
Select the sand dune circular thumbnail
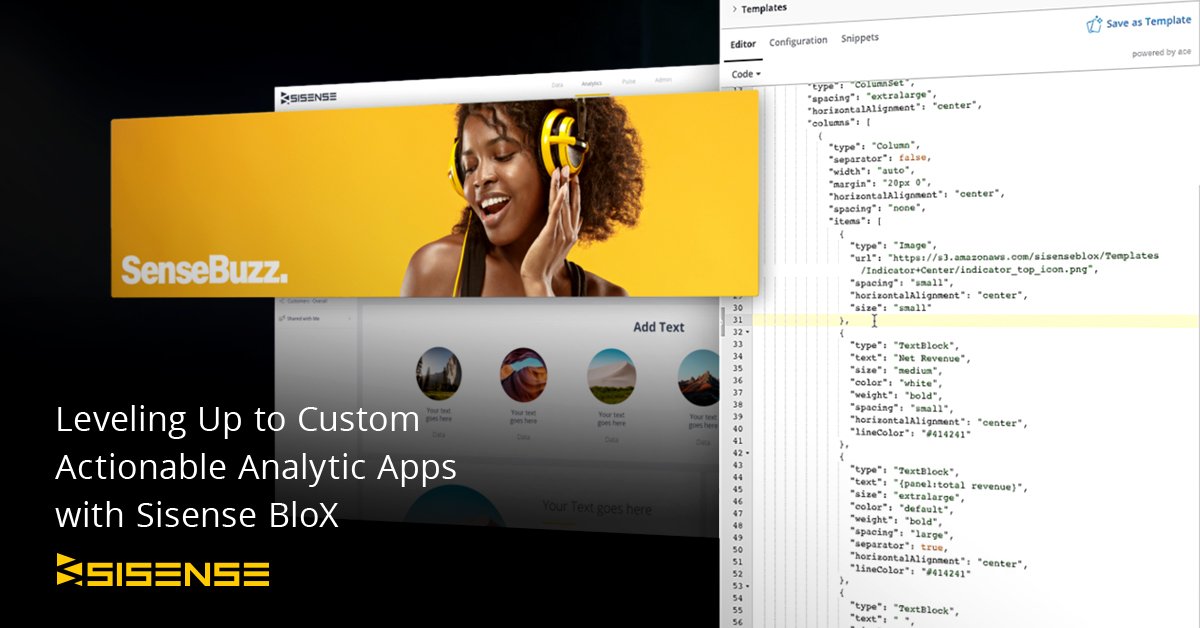(x=612, y=376)
